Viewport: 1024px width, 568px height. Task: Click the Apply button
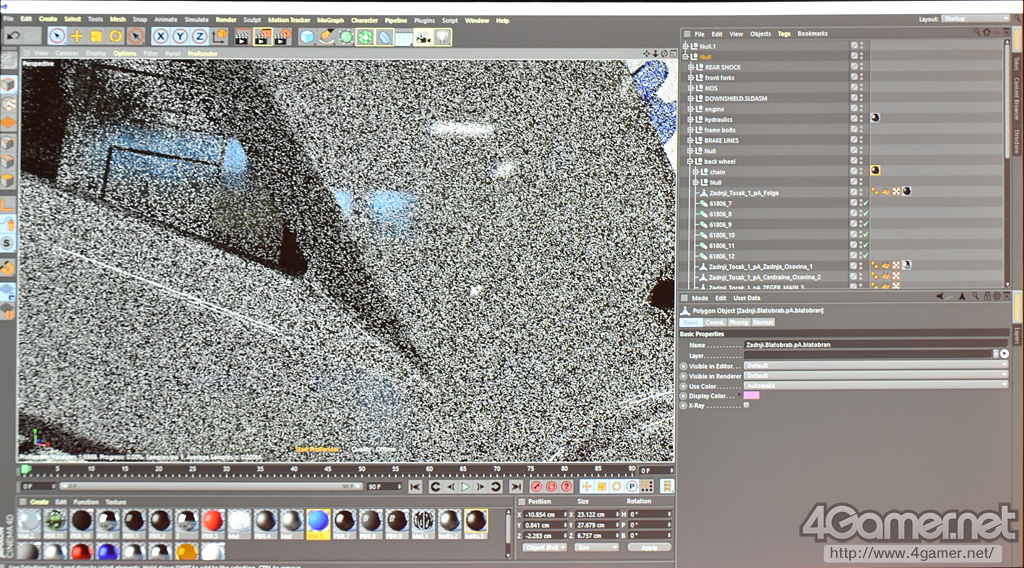click(649, 547)
